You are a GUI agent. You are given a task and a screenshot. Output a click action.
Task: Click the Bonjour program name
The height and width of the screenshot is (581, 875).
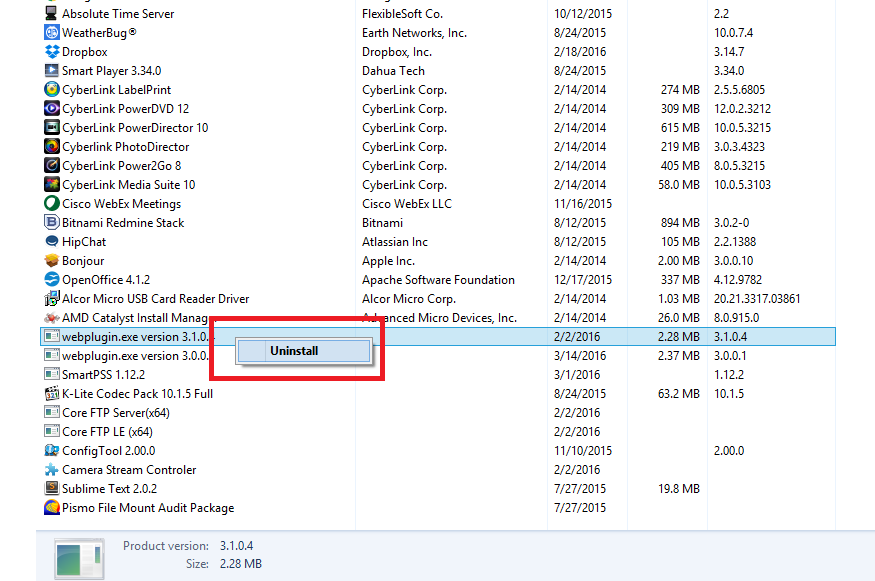pyautogui.click(x=83, y=261)
